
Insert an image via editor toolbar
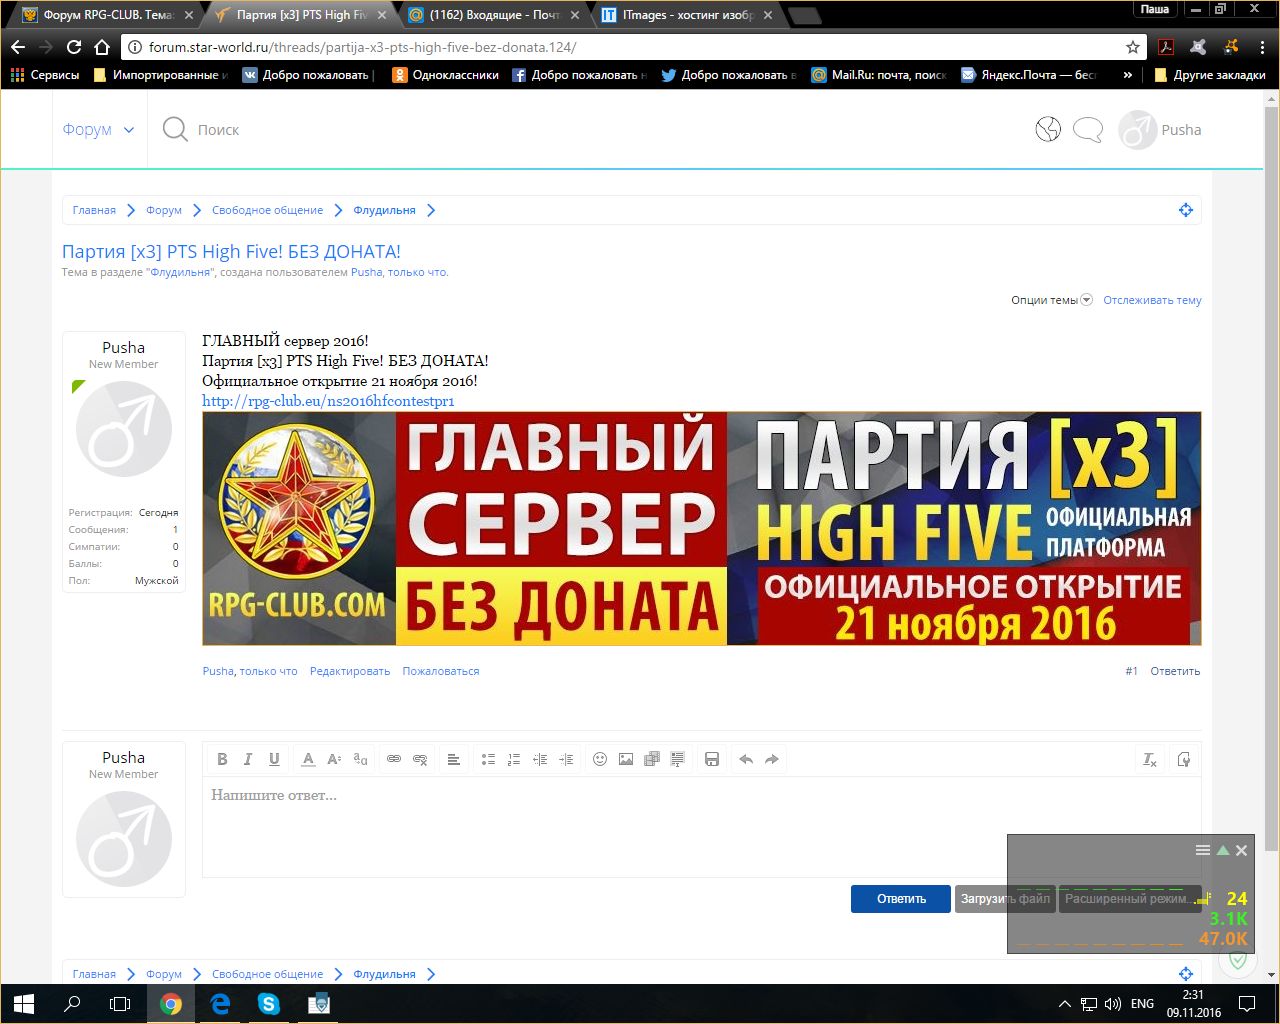tap(626, 759)
